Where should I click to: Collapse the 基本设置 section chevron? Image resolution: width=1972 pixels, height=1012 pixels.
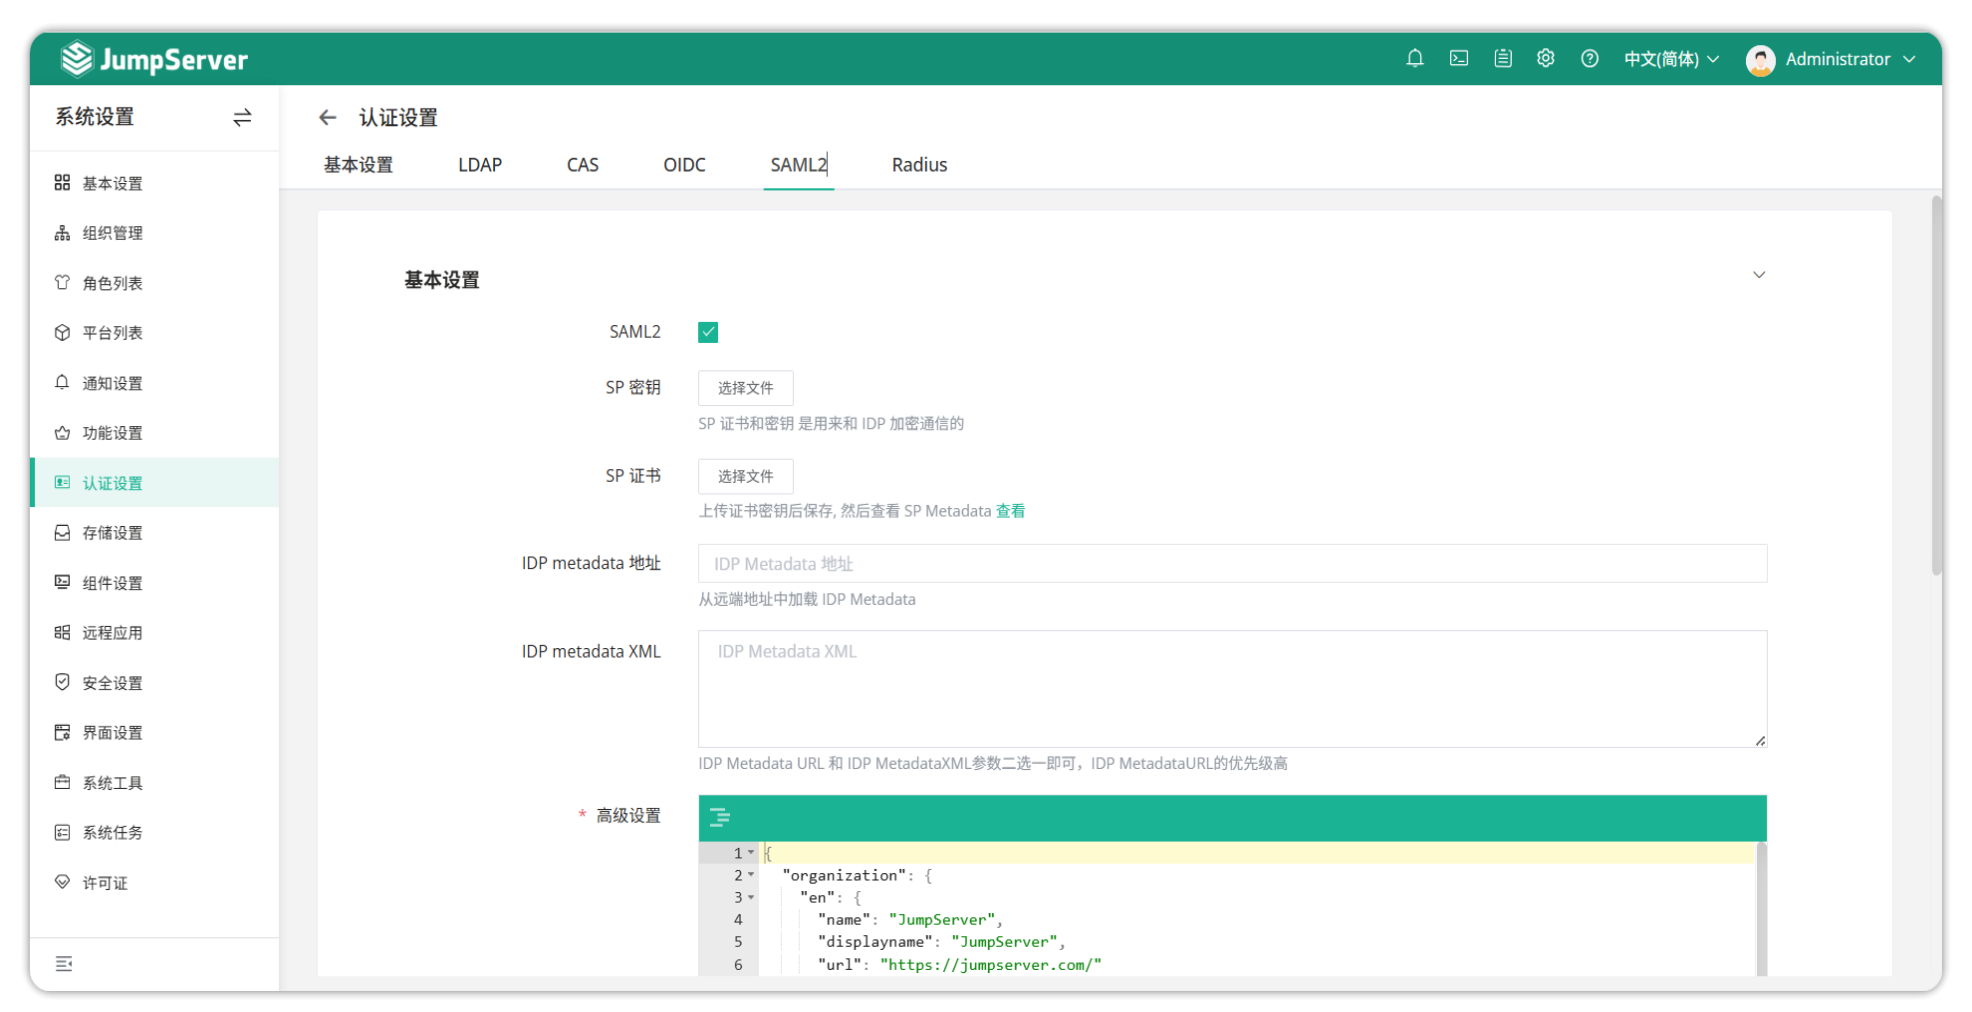[1758, 275]
